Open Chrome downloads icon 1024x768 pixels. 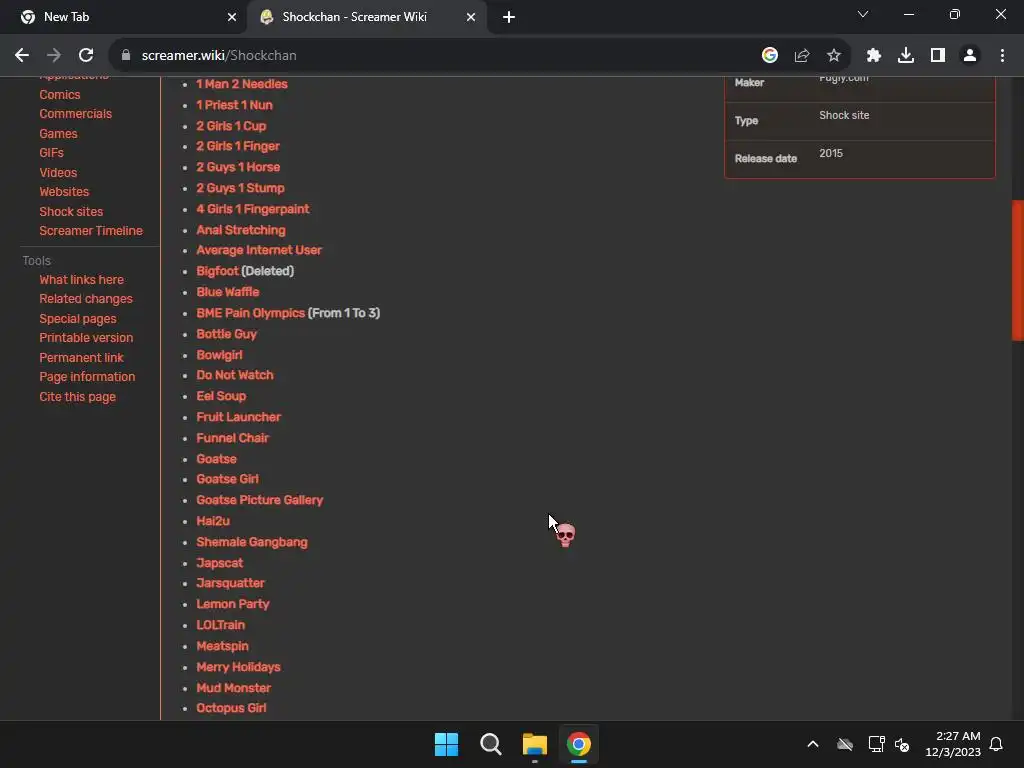pyautogui.click(x=906, y=56)
